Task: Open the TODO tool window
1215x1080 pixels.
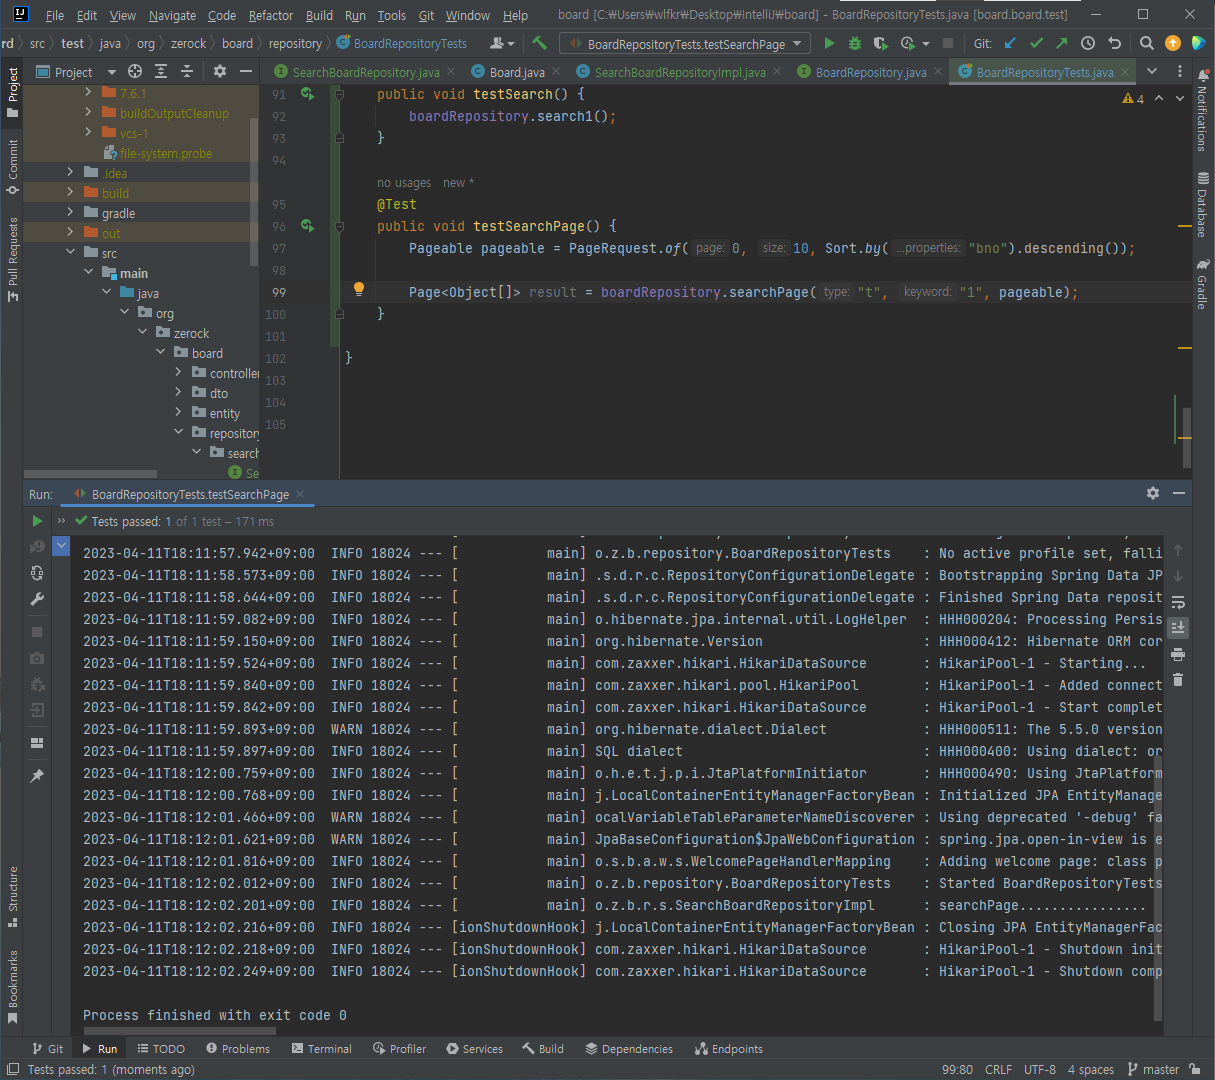Action: click(x=161, y=1049)
